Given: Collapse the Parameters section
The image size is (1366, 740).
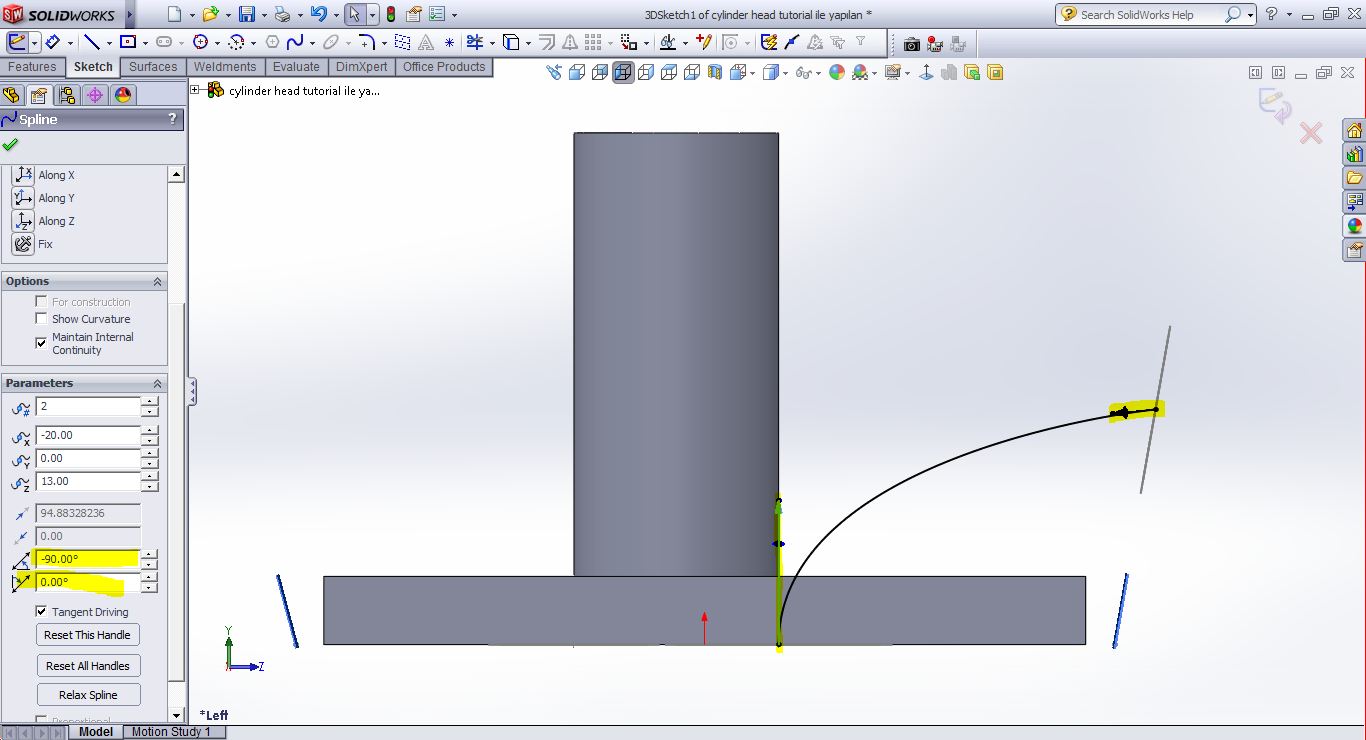Looking at the screenshot, I should click(x=157, y=384).
